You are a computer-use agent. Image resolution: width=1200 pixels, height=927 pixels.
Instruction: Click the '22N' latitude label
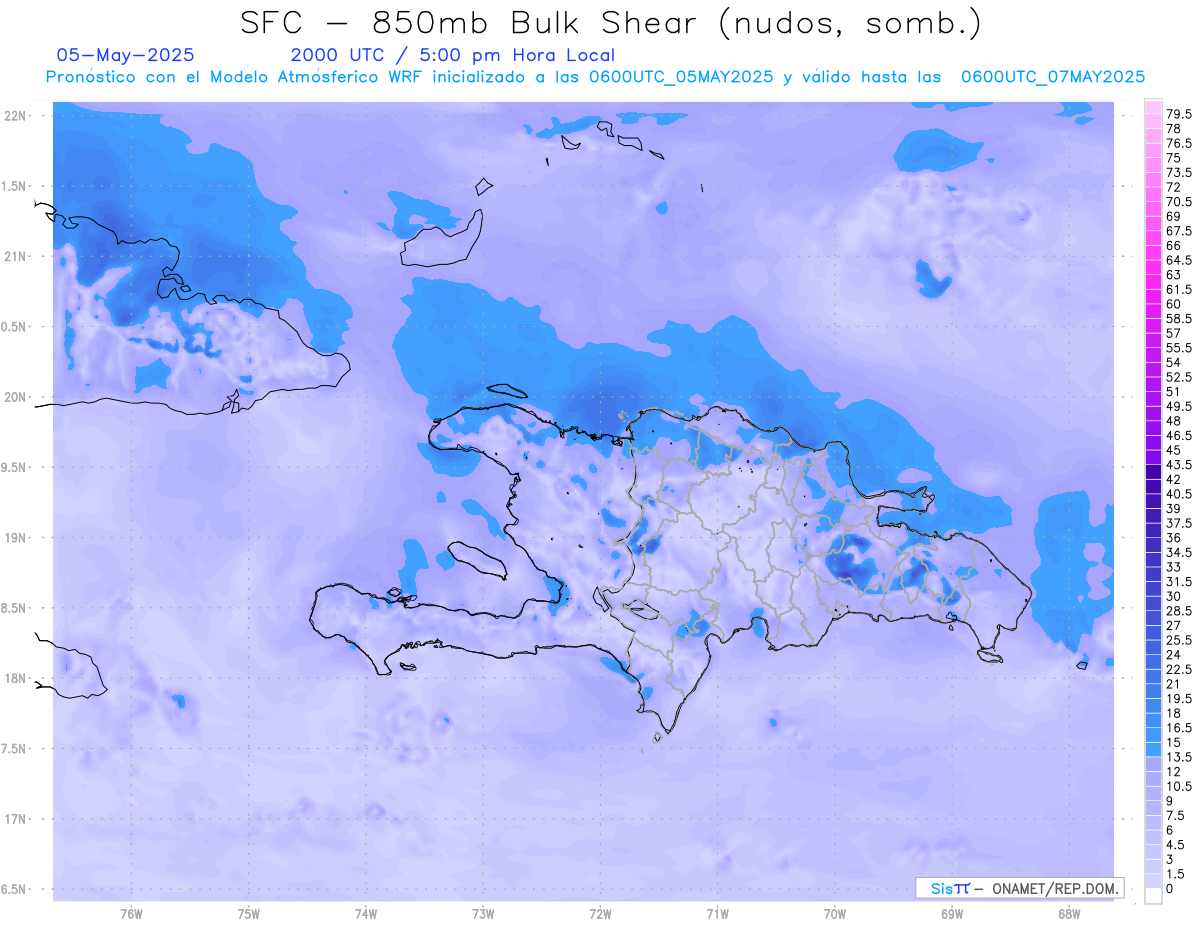click(x=15, y=116)
